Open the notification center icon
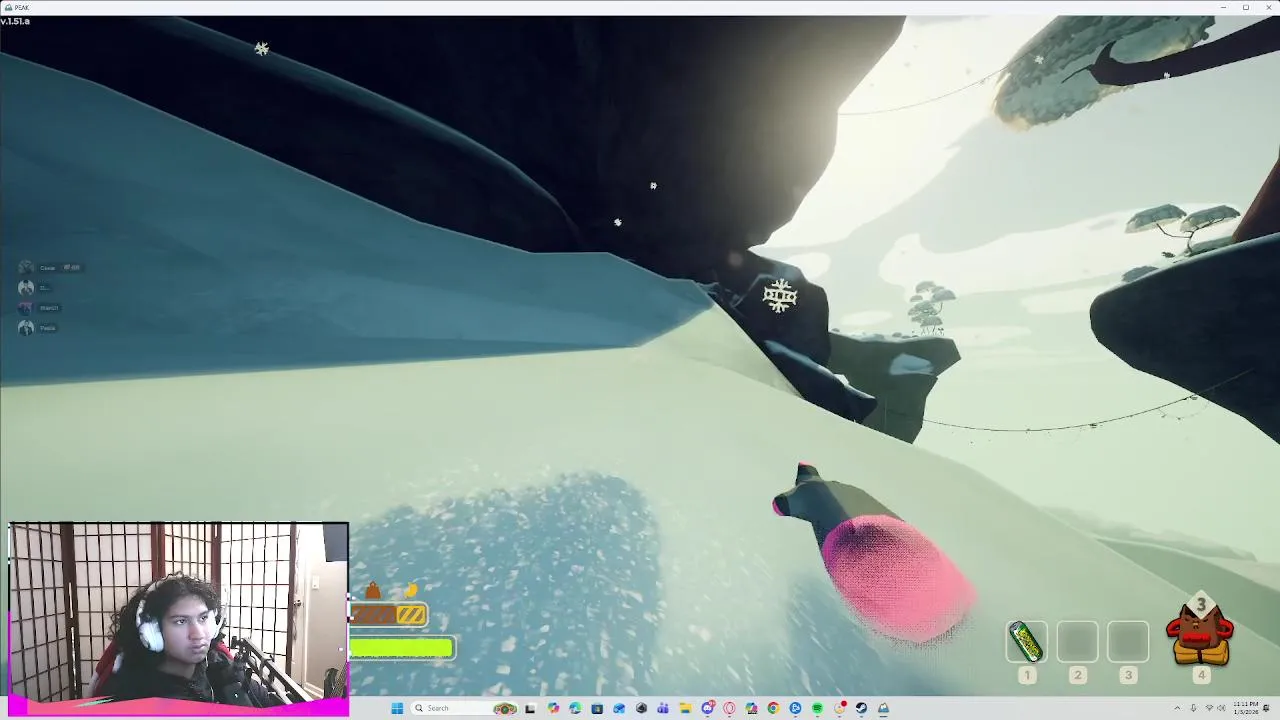The width and height of the screenshot is (1280, 720). click(x=1266, y=708)
